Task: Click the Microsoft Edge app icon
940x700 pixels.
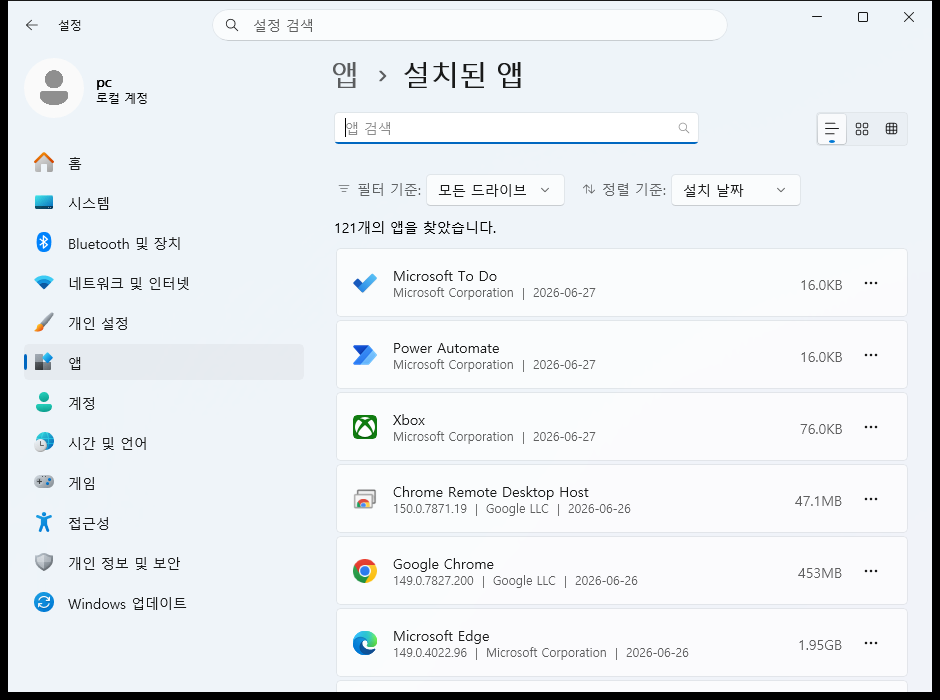Action: pos(365,643)
